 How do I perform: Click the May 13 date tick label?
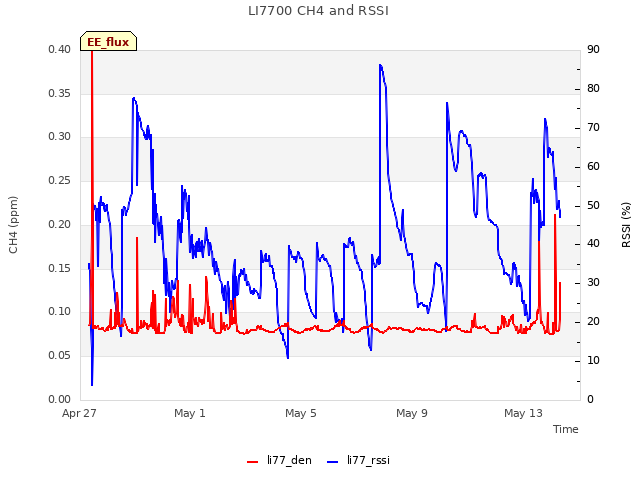pyautogui.click(x=523, y=413)
